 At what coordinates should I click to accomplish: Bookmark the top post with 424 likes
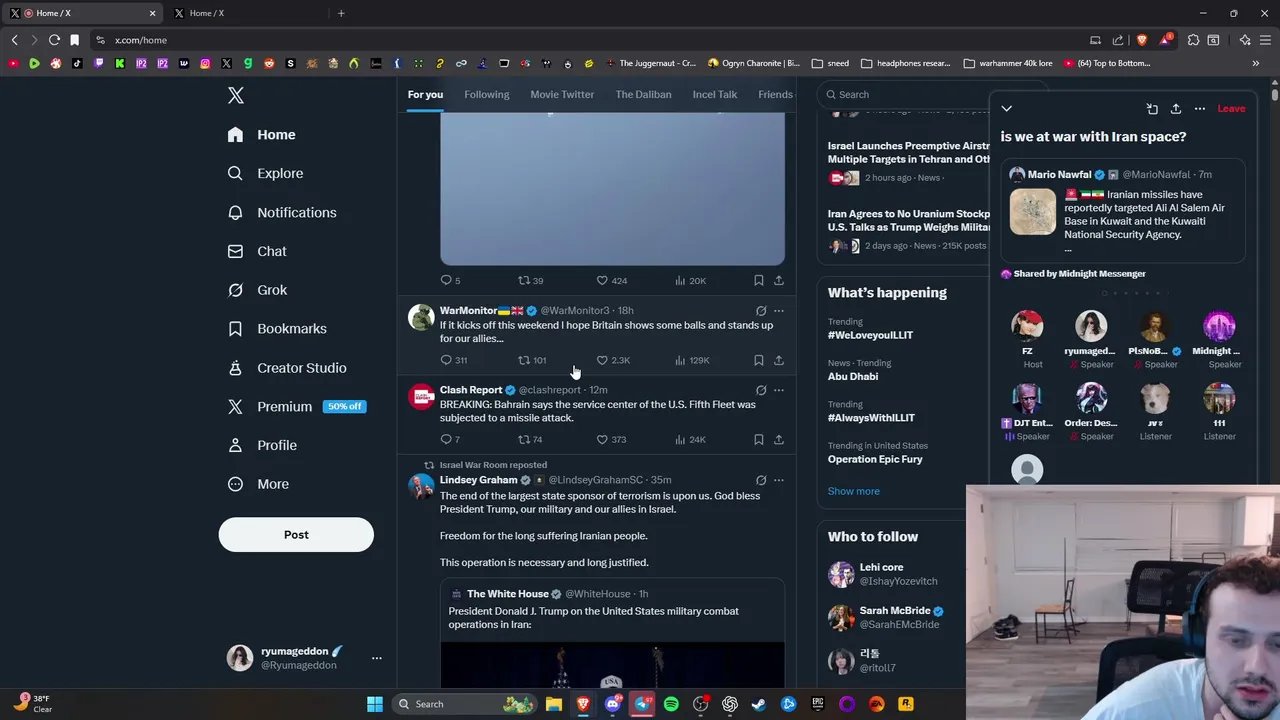[x=758, y=281]
